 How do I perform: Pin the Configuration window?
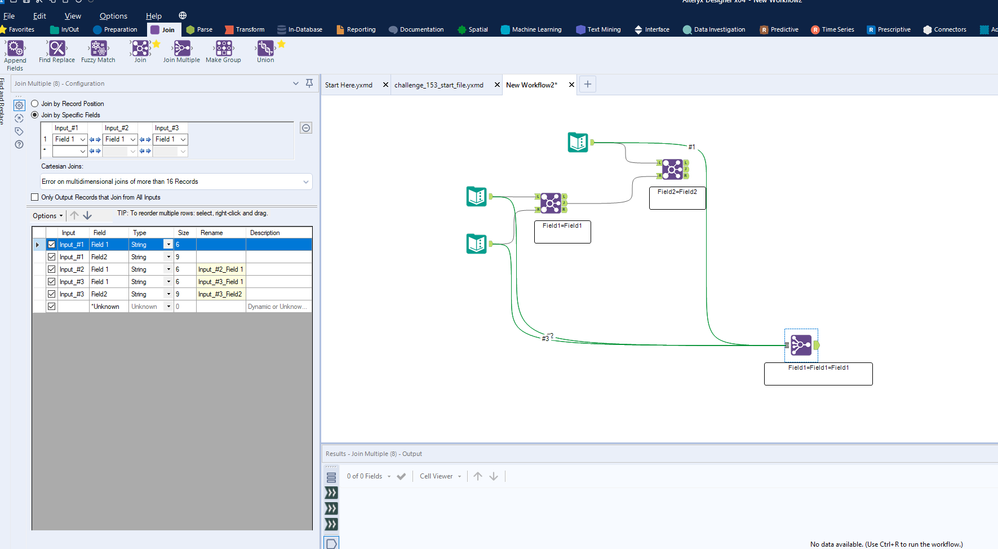tap(309, 83)
